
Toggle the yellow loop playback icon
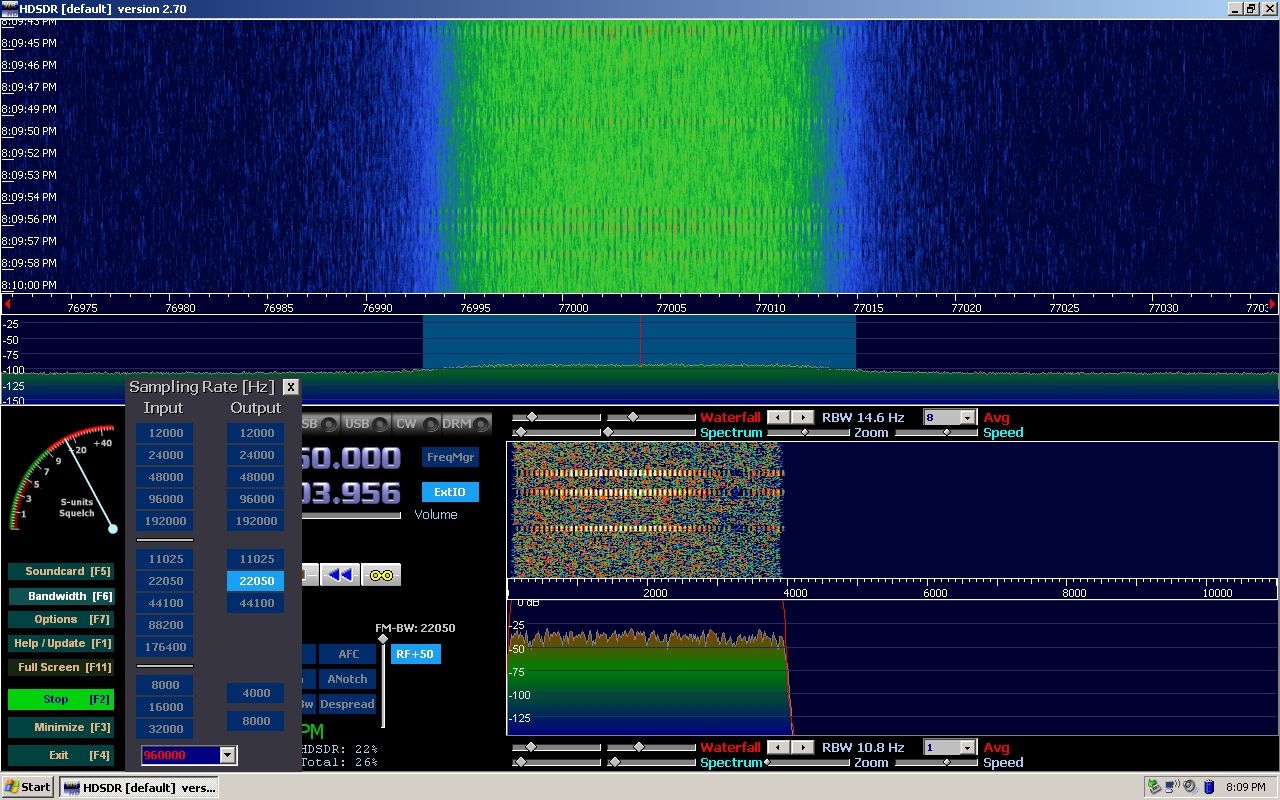pos(381,574)
